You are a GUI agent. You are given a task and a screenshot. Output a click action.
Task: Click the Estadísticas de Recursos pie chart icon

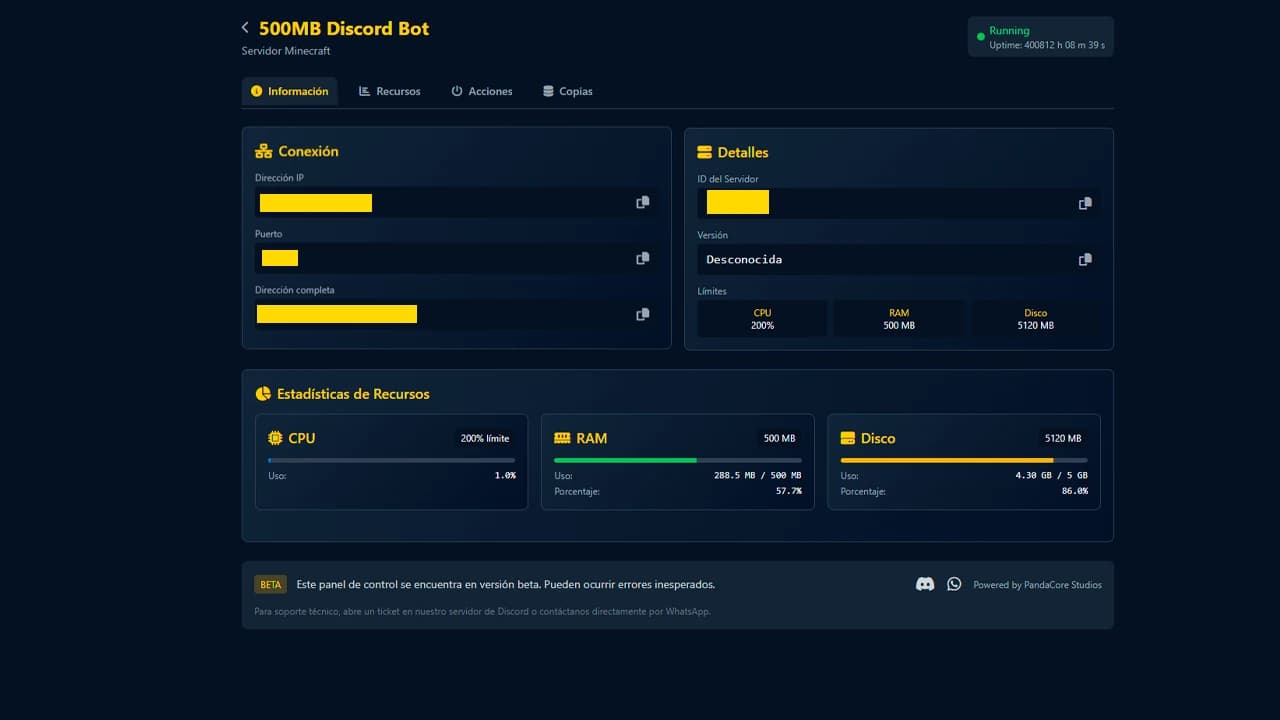click(263, 394)
